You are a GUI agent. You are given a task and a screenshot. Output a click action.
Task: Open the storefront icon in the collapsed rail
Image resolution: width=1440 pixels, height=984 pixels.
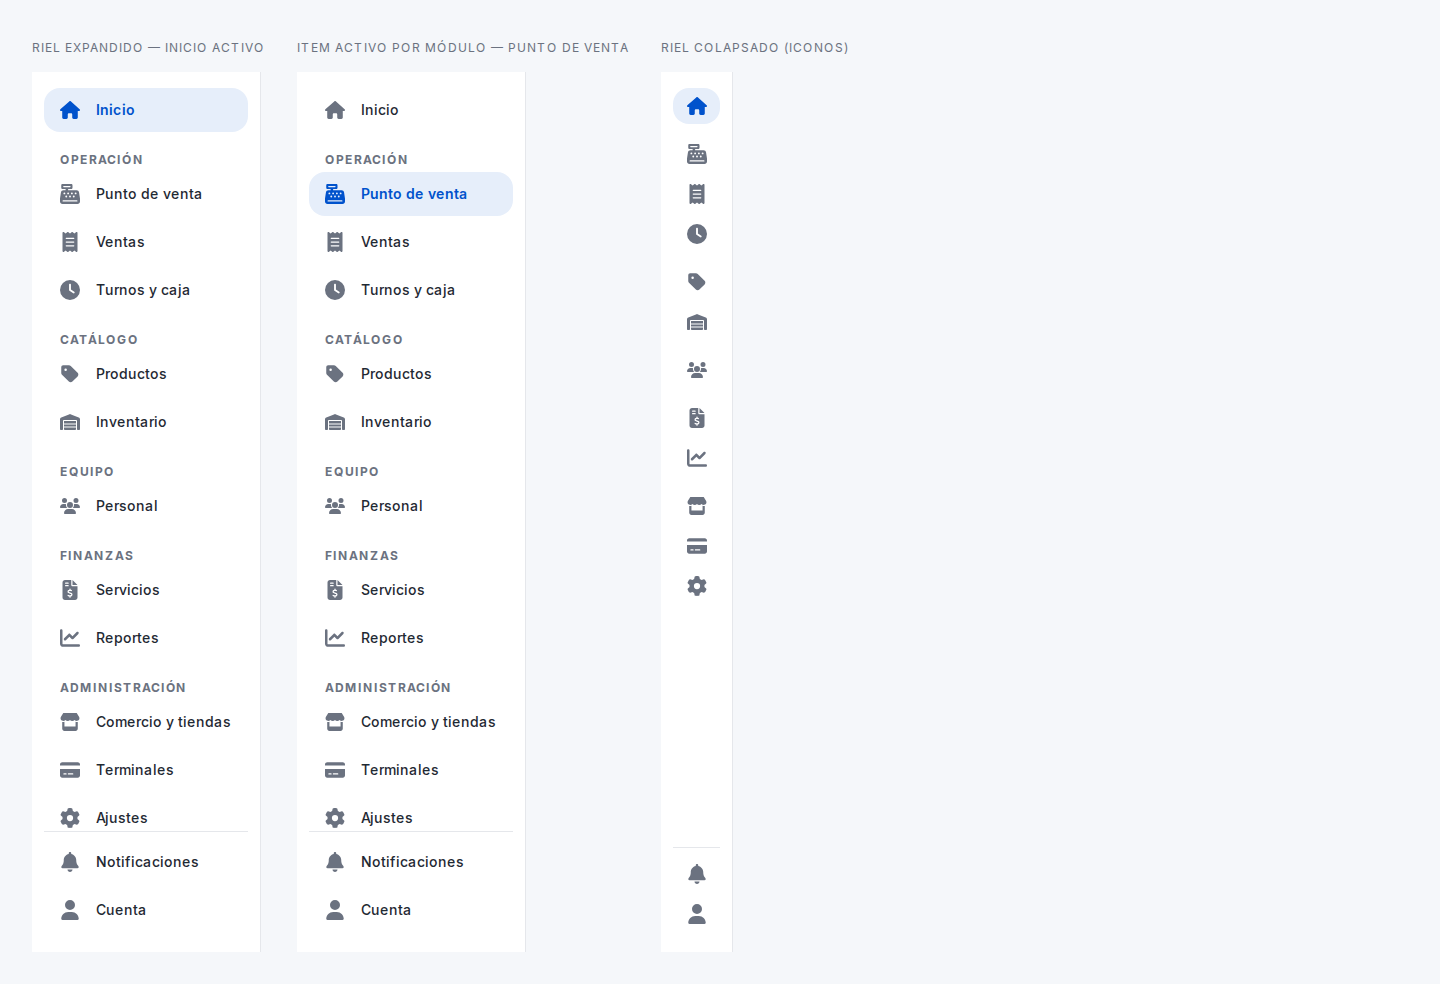tap(697, 506)
